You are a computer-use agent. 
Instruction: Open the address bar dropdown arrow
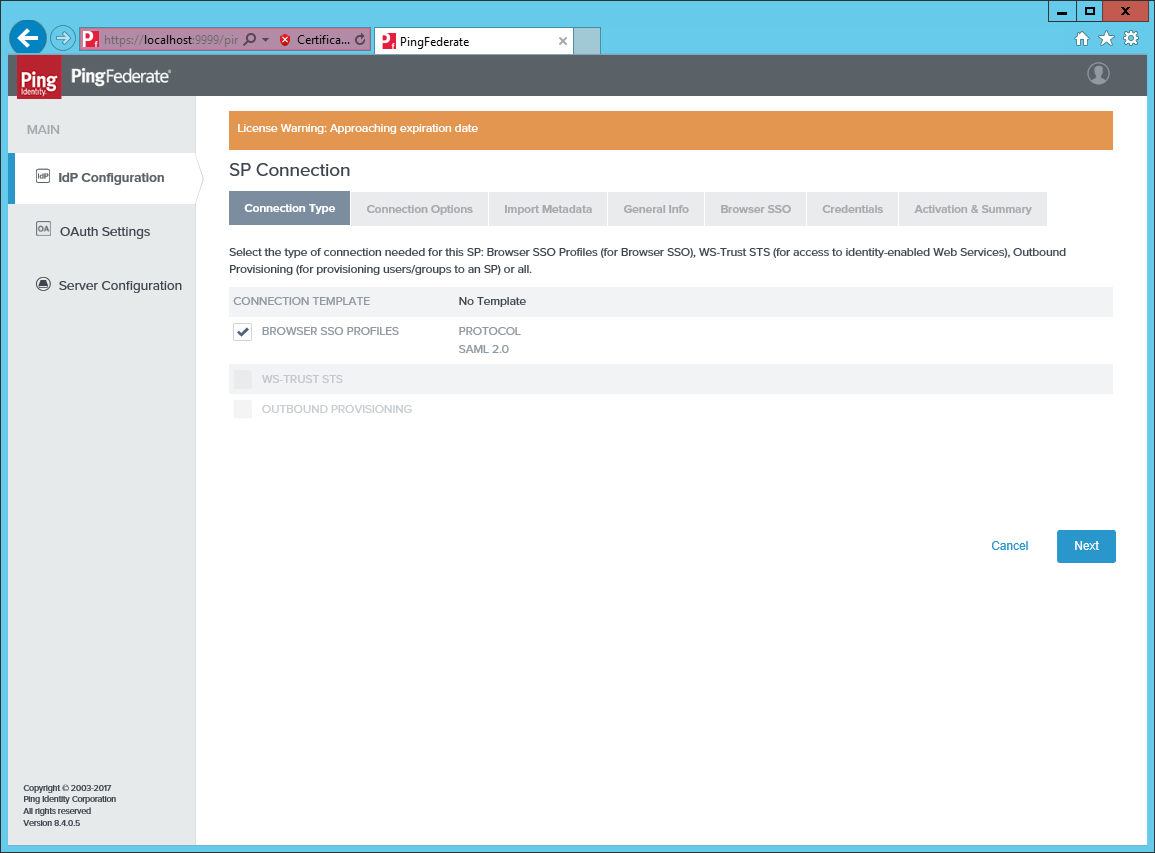click(x=265, y=40)
